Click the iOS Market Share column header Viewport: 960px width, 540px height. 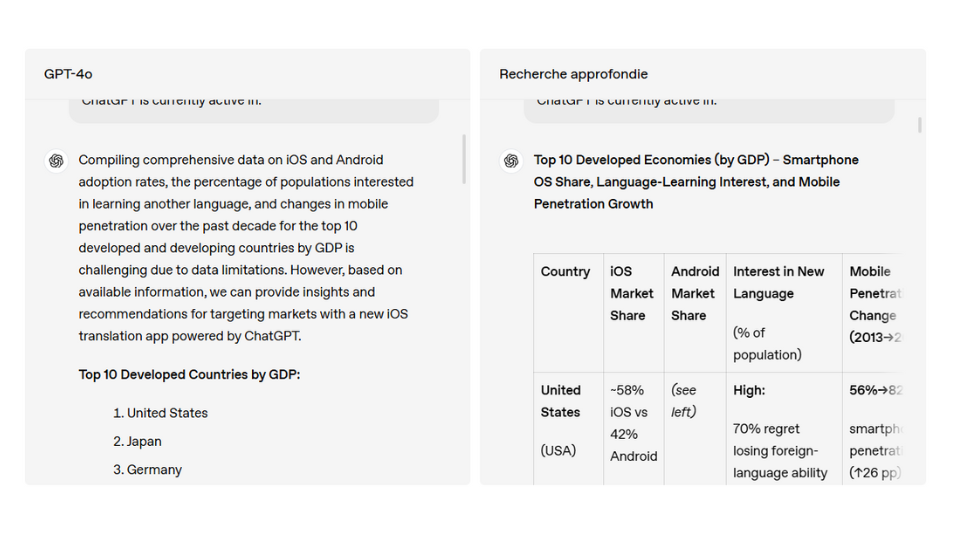click(x=632, y=293)
